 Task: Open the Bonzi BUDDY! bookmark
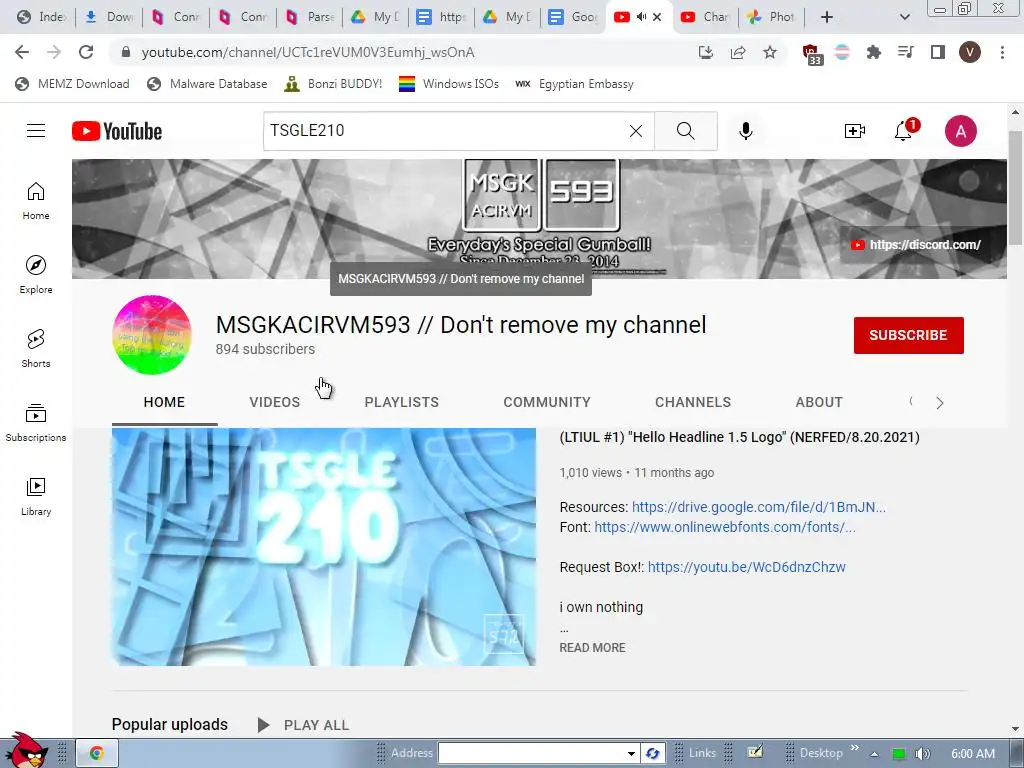click(334, 84)
